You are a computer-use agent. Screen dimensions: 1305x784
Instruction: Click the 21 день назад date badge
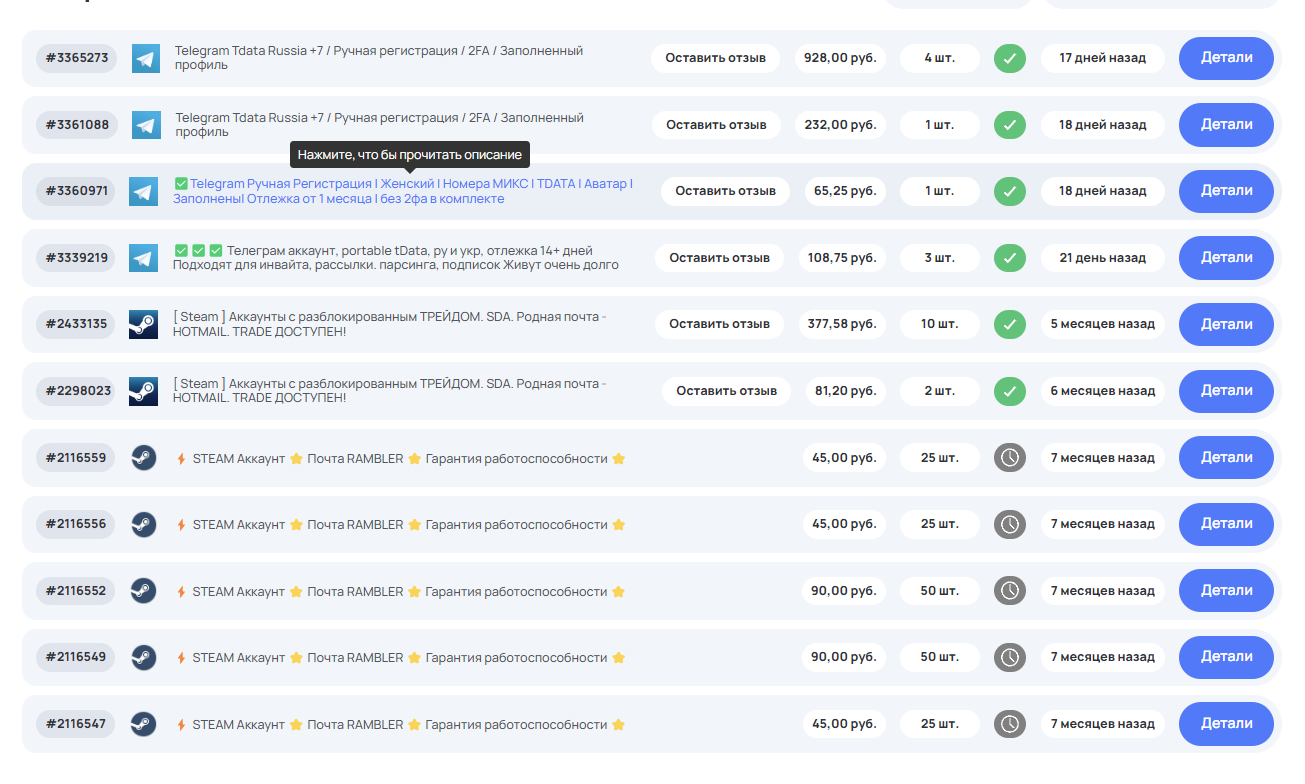[1102, 258]
